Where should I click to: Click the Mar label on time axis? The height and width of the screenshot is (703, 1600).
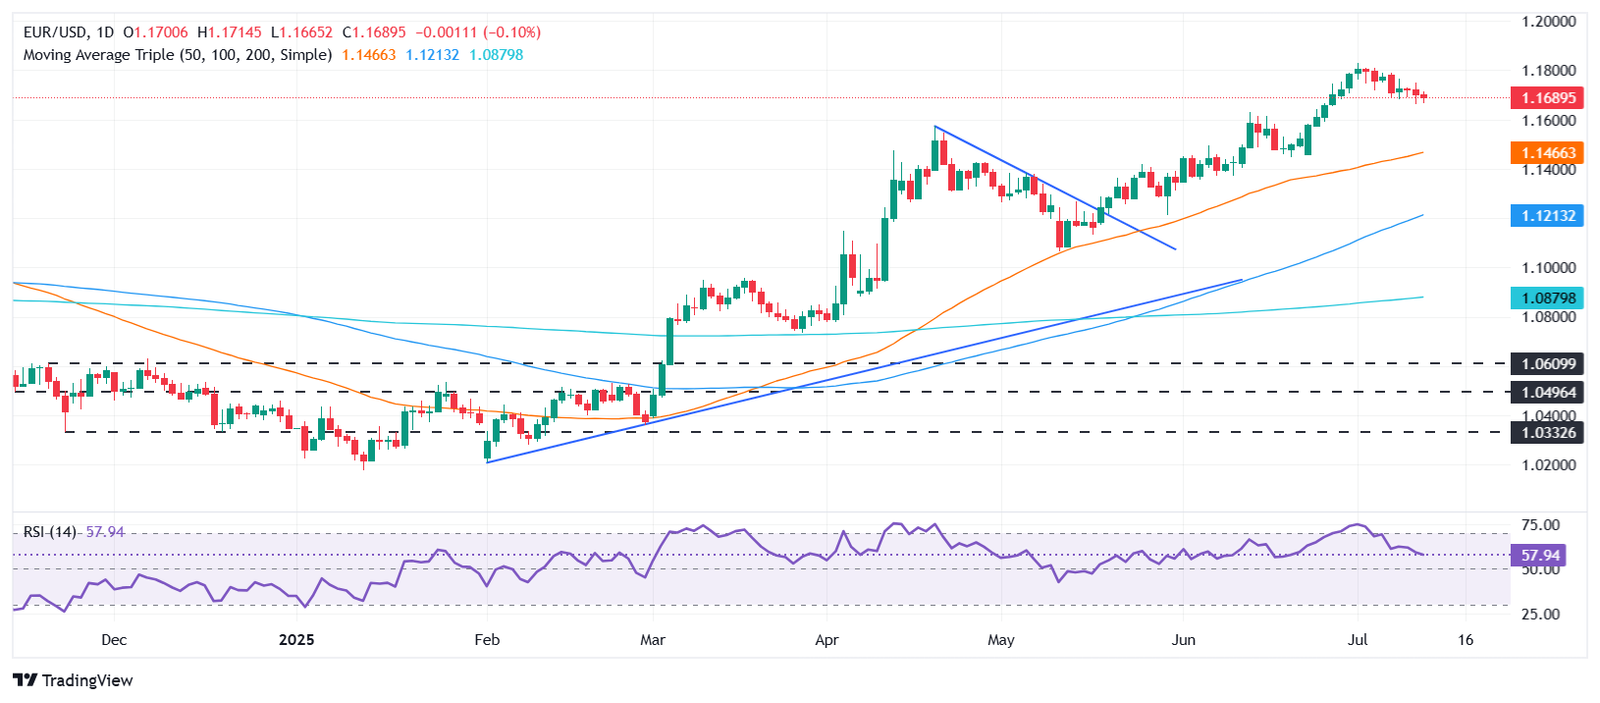[653, 640]
